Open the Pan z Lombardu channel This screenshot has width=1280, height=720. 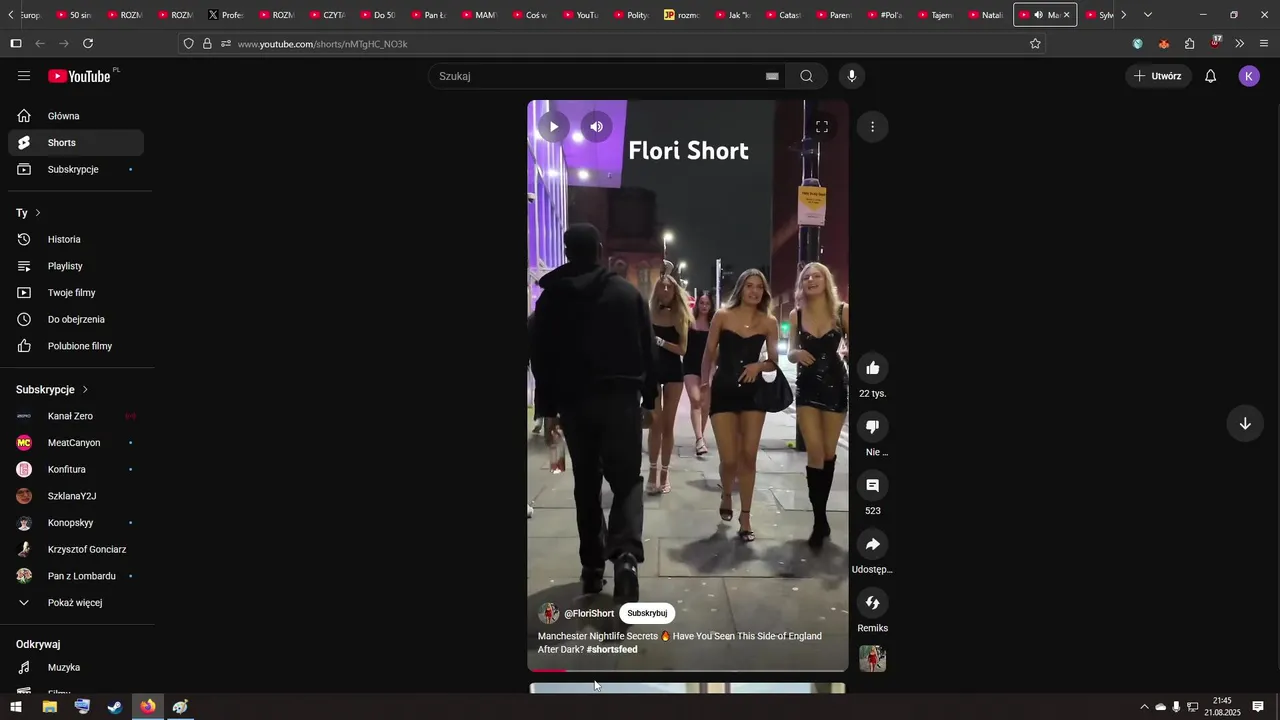[76, 576]
